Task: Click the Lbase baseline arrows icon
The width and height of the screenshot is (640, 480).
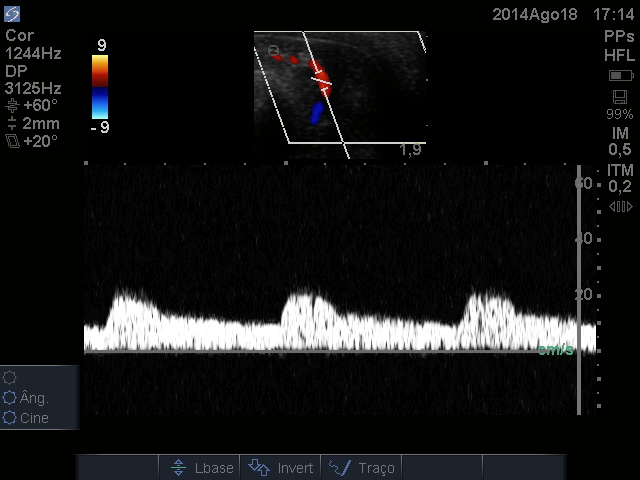Action: [x=178, y=468]
